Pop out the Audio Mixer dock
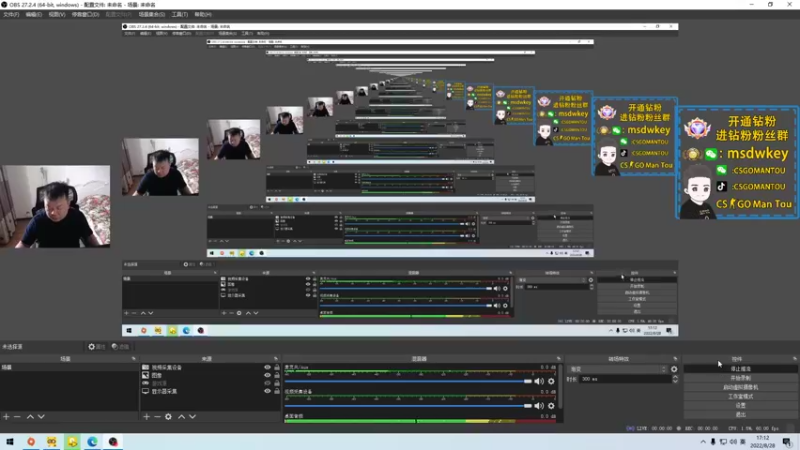This screenshot has width=800, height=450. click(559, 359)
